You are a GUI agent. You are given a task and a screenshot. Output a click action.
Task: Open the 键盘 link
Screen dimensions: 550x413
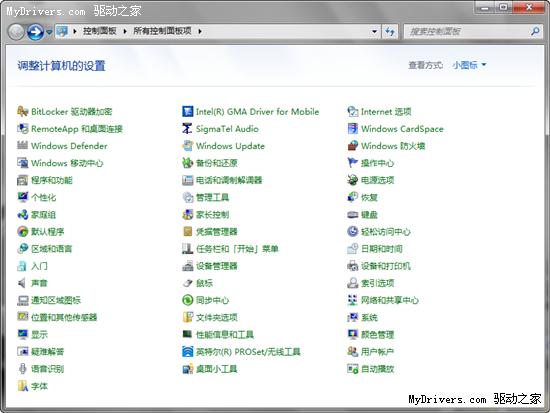[x=369, y=214]
